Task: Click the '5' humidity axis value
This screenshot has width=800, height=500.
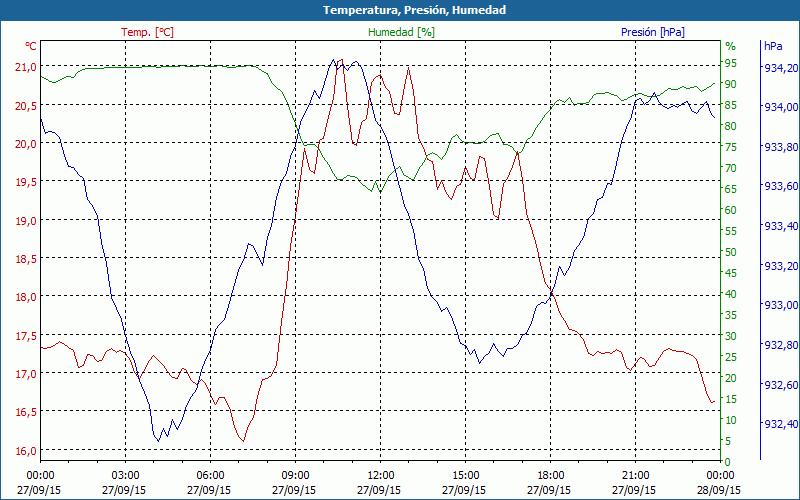Action: [x=728, y=441]
